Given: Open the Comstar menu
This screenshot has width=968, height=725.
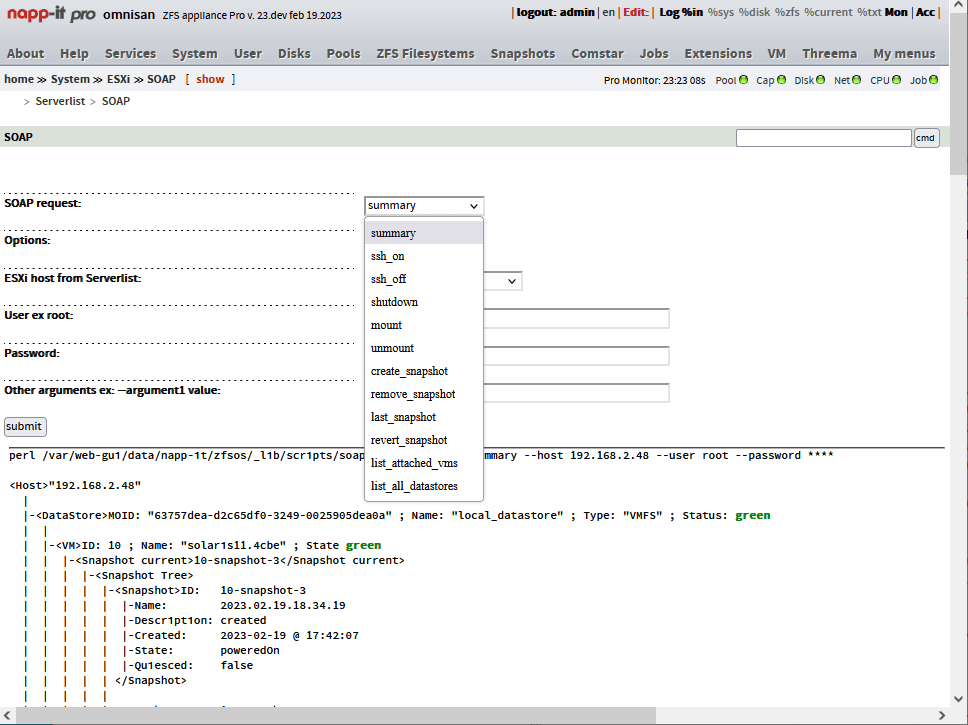Looking at the screenshot, I should pos(597,54).
